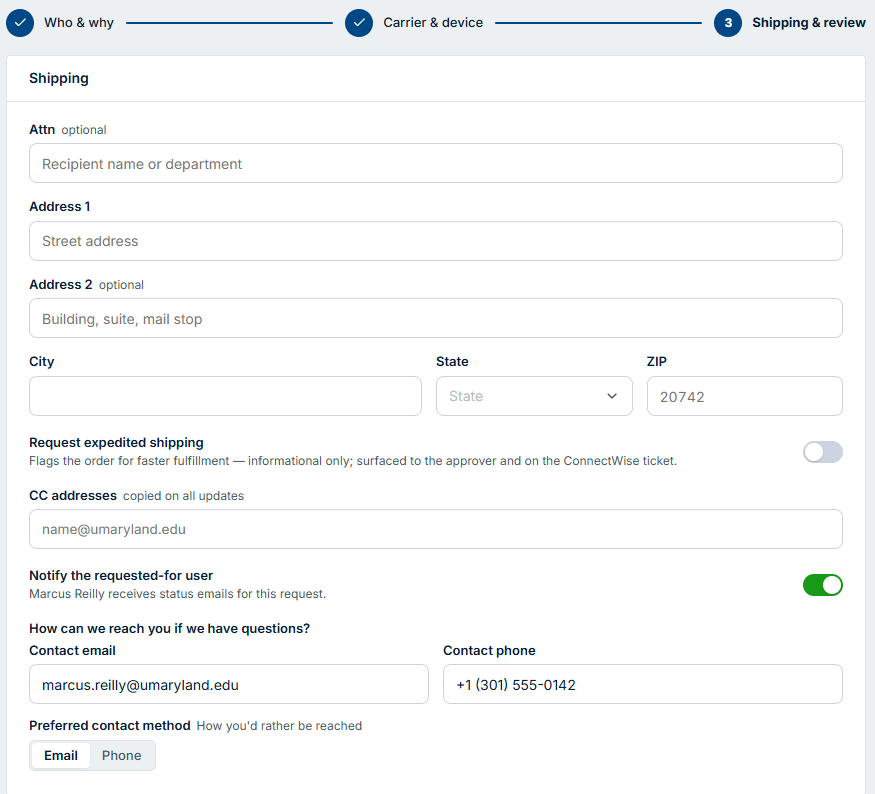Select Email as preferred contact method
This screenshot has width=875, height=794.
coord(61,755)
